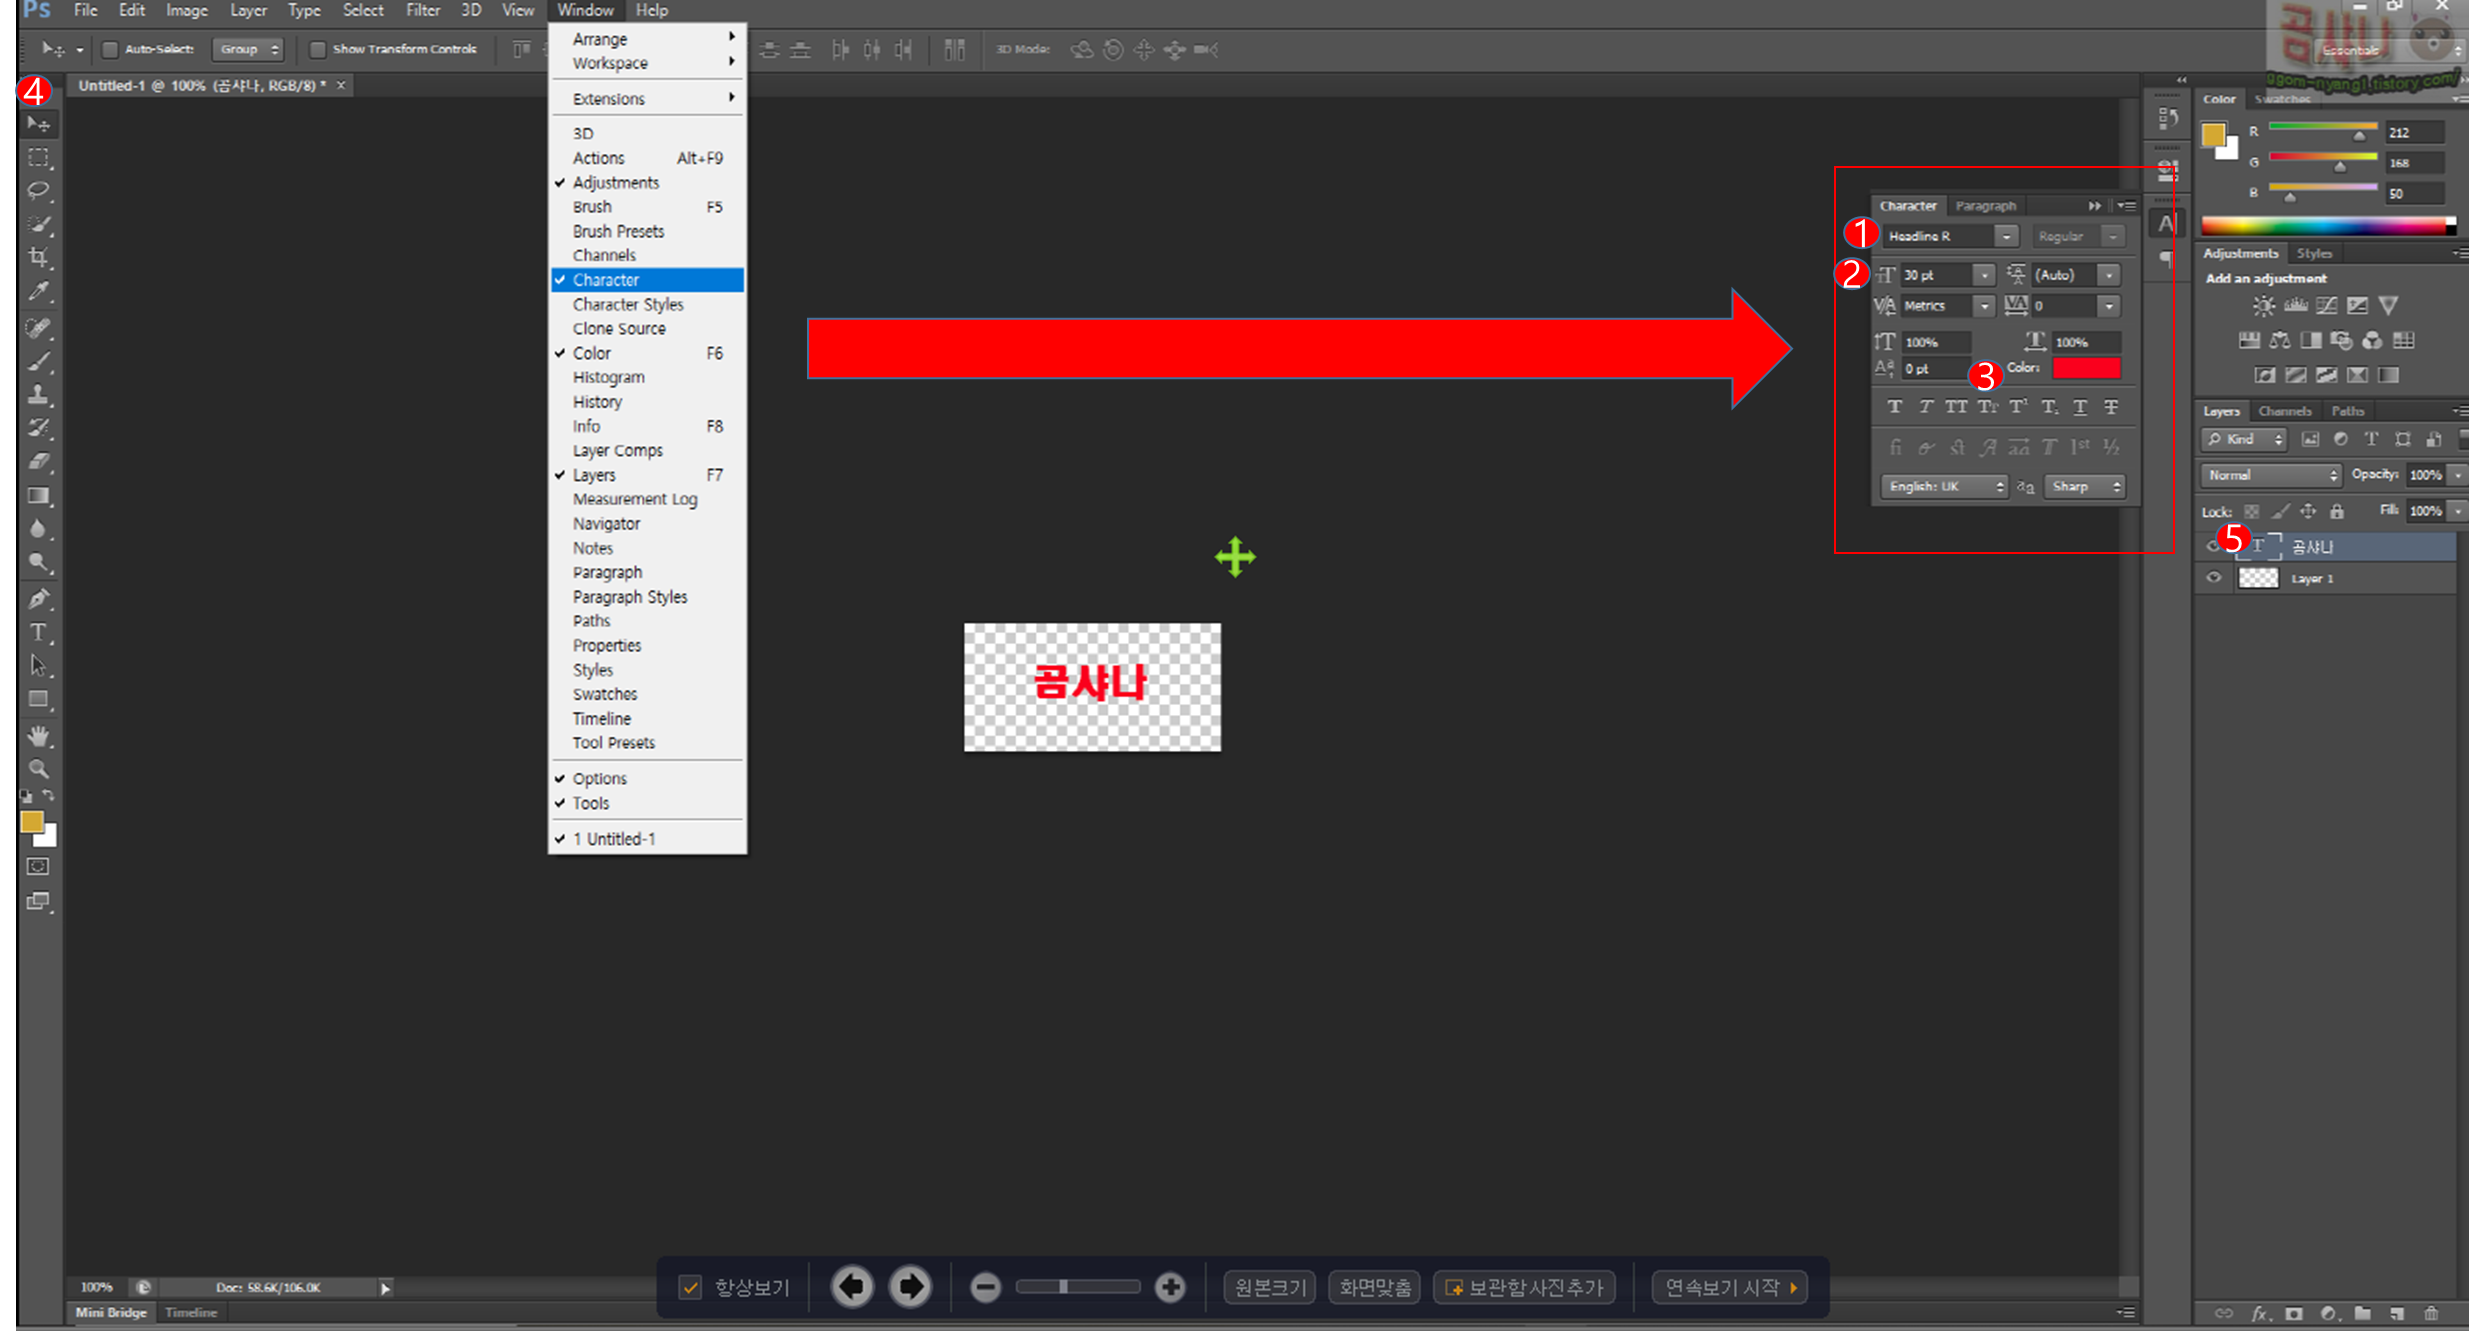Open the Sharp anti-aliasing dropdown
This screenshot has height=1331, width=2469.
pyautogui.click(x=2084, y=487)
